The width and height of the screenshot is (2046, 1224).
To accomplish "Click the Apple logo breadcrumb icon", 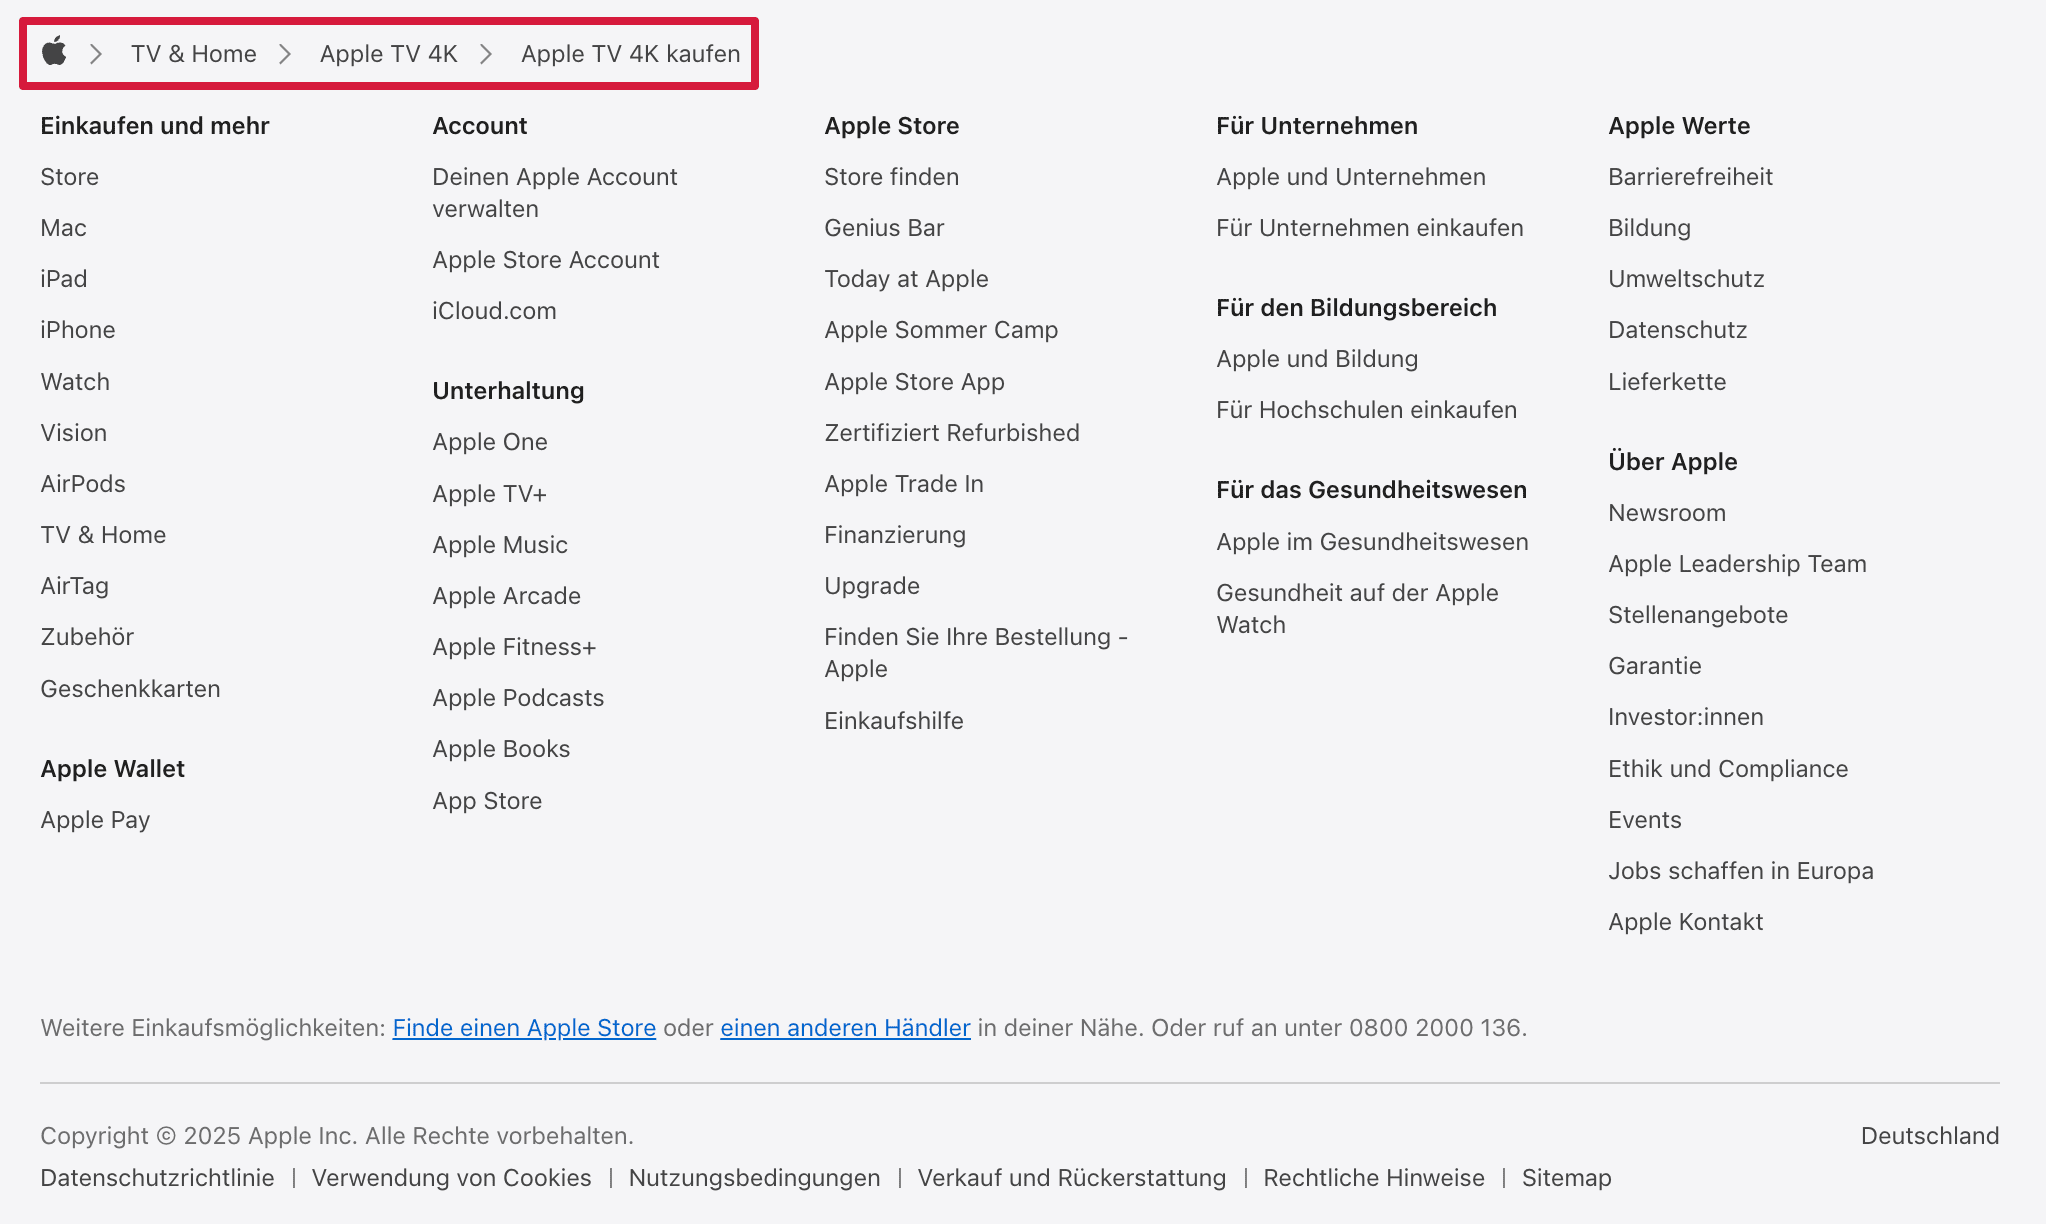I will pyautogui.click(x=54, y=52).
